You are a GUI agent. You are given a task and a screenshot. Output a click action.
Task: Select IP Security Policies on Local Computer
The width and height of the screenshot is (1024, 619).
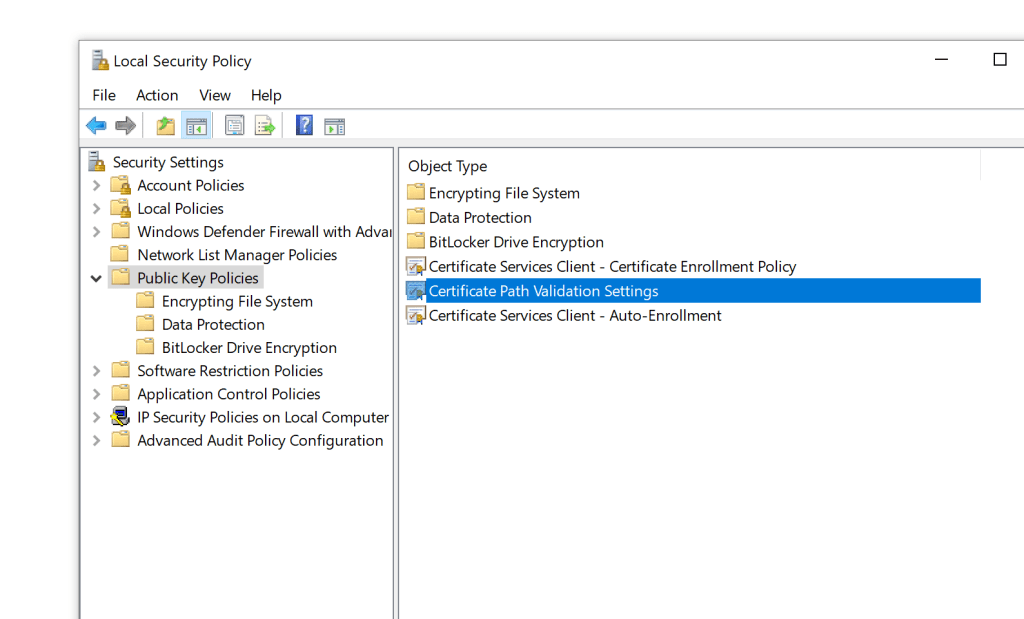click(x=262, y=418)
